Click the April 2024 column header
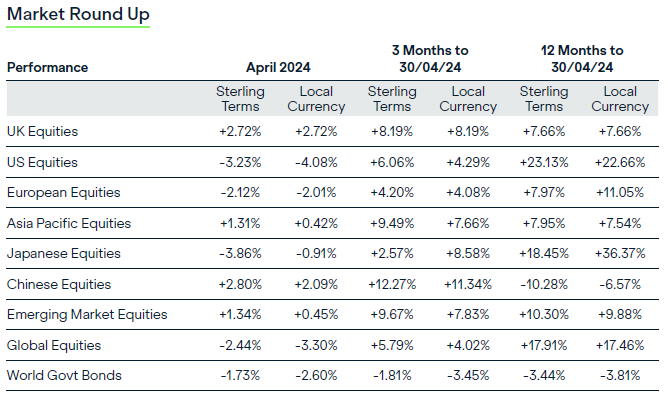Image resolution: width=668 pixels, height=397 pixels. (278, 67)
